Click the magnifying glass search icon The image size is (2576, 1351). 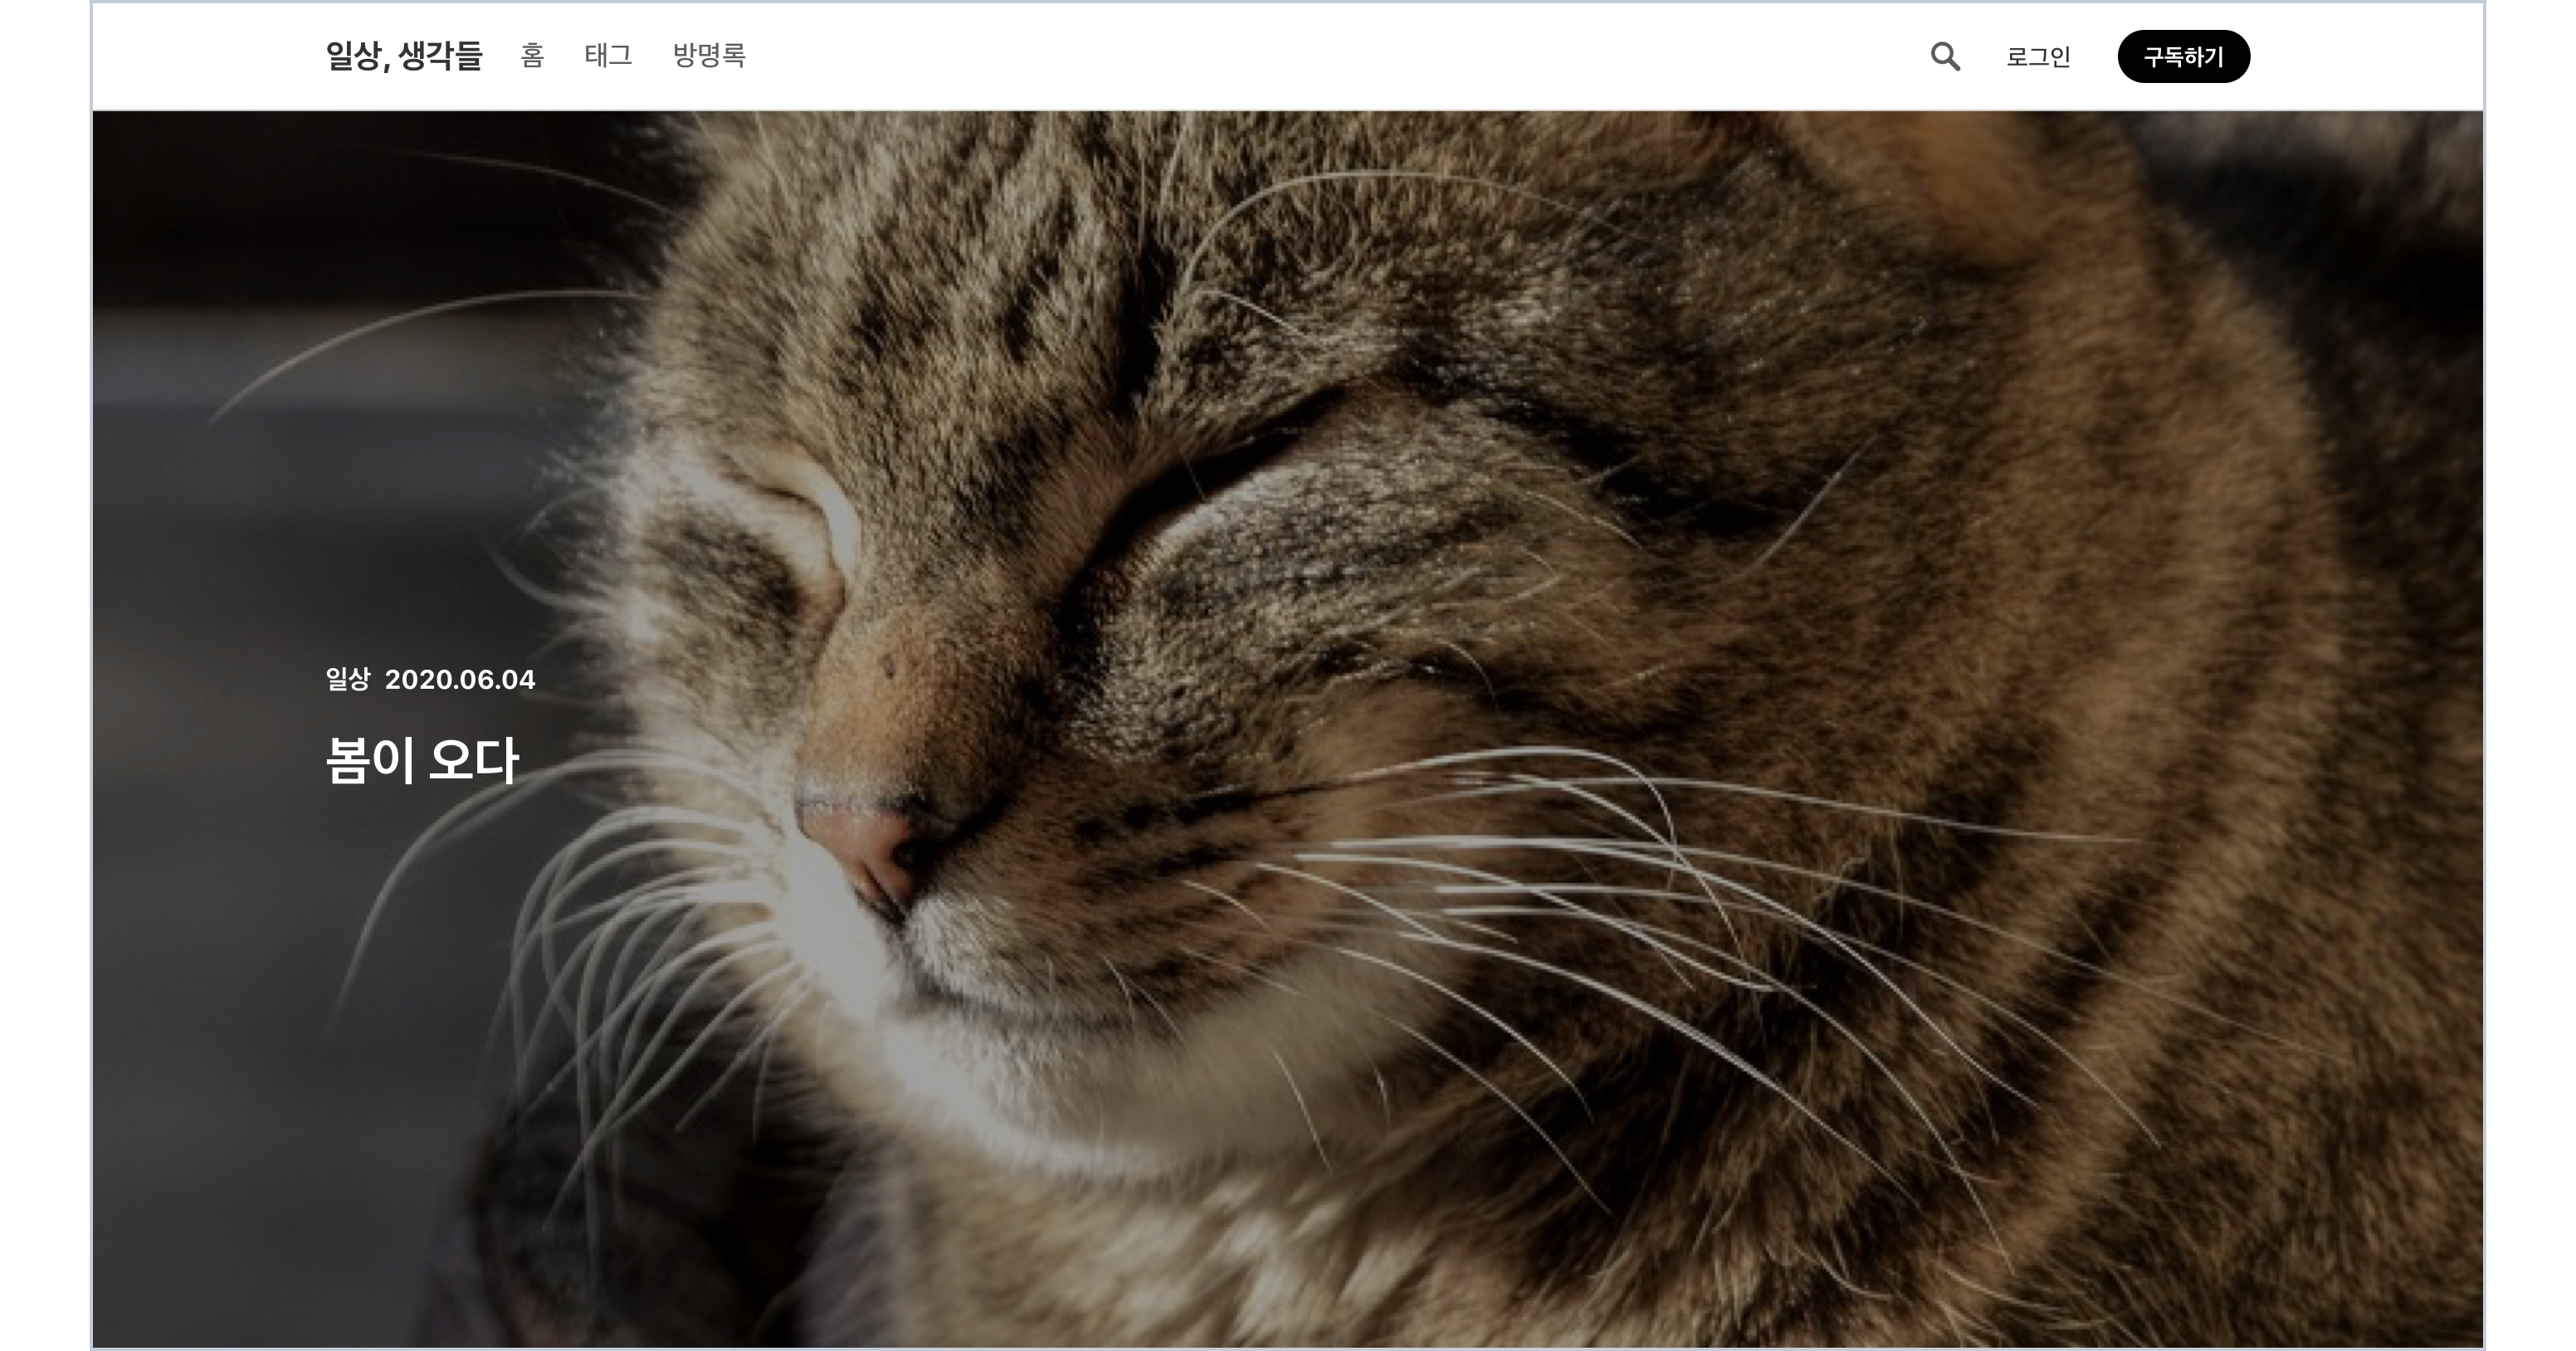click(x=1945, y=57)
